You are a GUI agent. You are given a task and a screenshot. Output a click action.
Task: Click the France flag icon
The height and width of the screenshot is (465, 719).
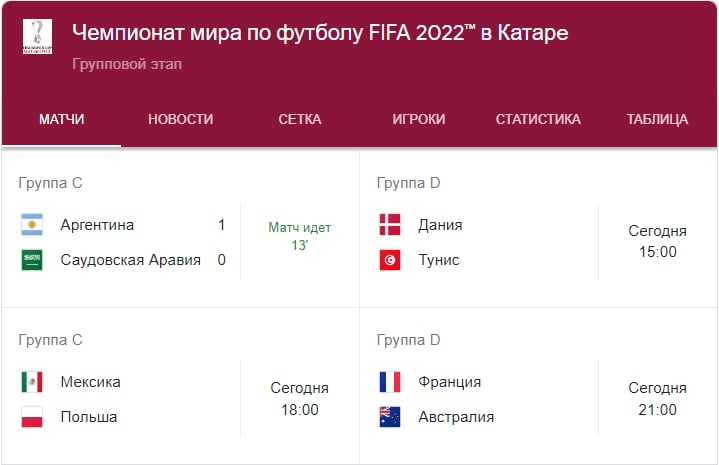(390, 382)
